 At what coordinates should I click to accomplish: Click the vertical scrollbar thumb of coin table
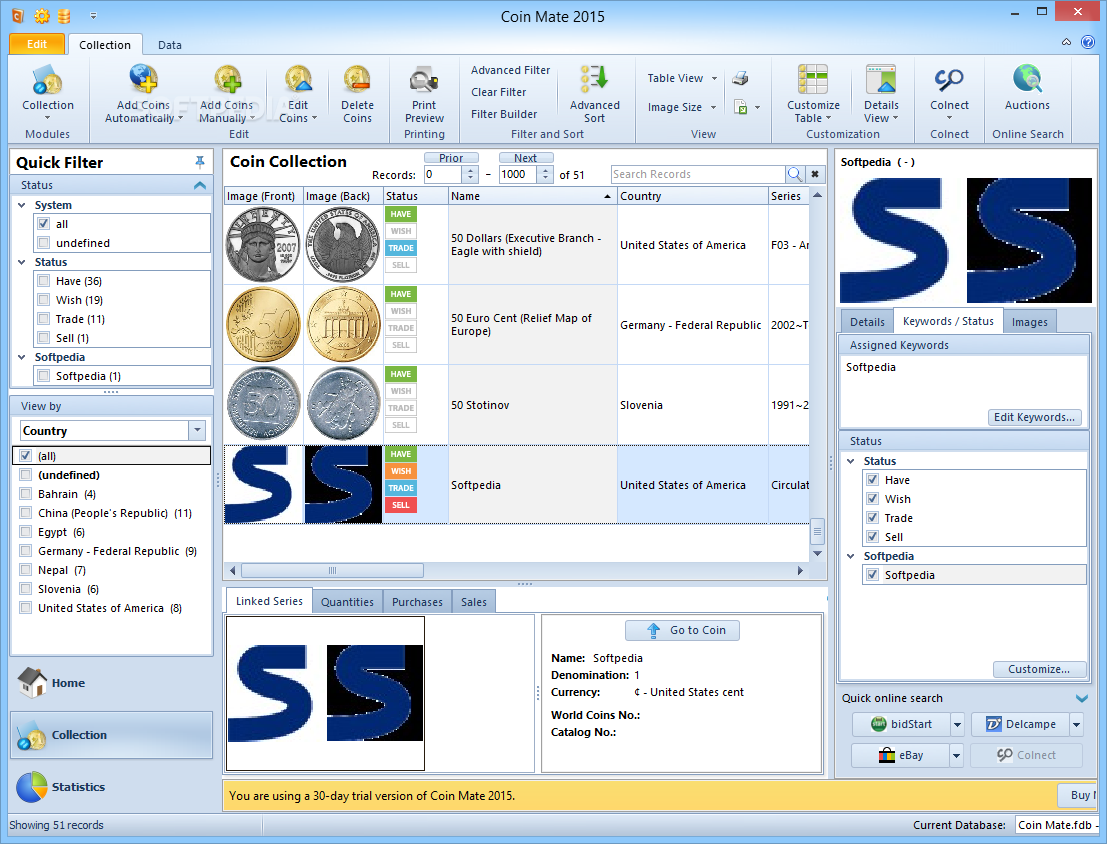pyautogui.click(x=817, y=531)
